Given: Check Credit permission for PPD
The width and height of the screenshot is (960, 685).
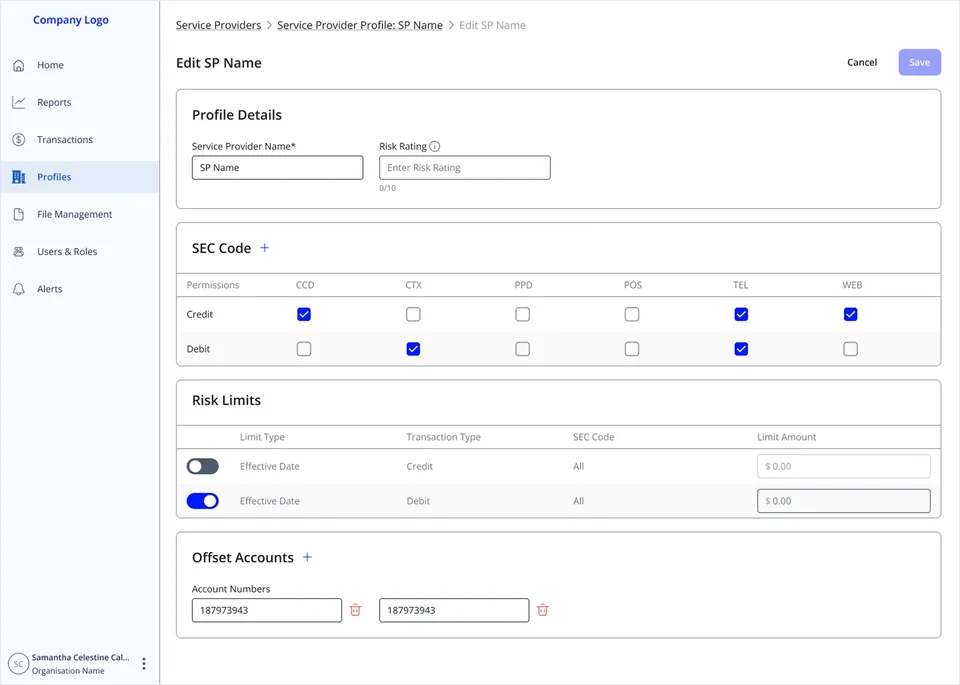Looking at the screenshot, I should point(522,314).
